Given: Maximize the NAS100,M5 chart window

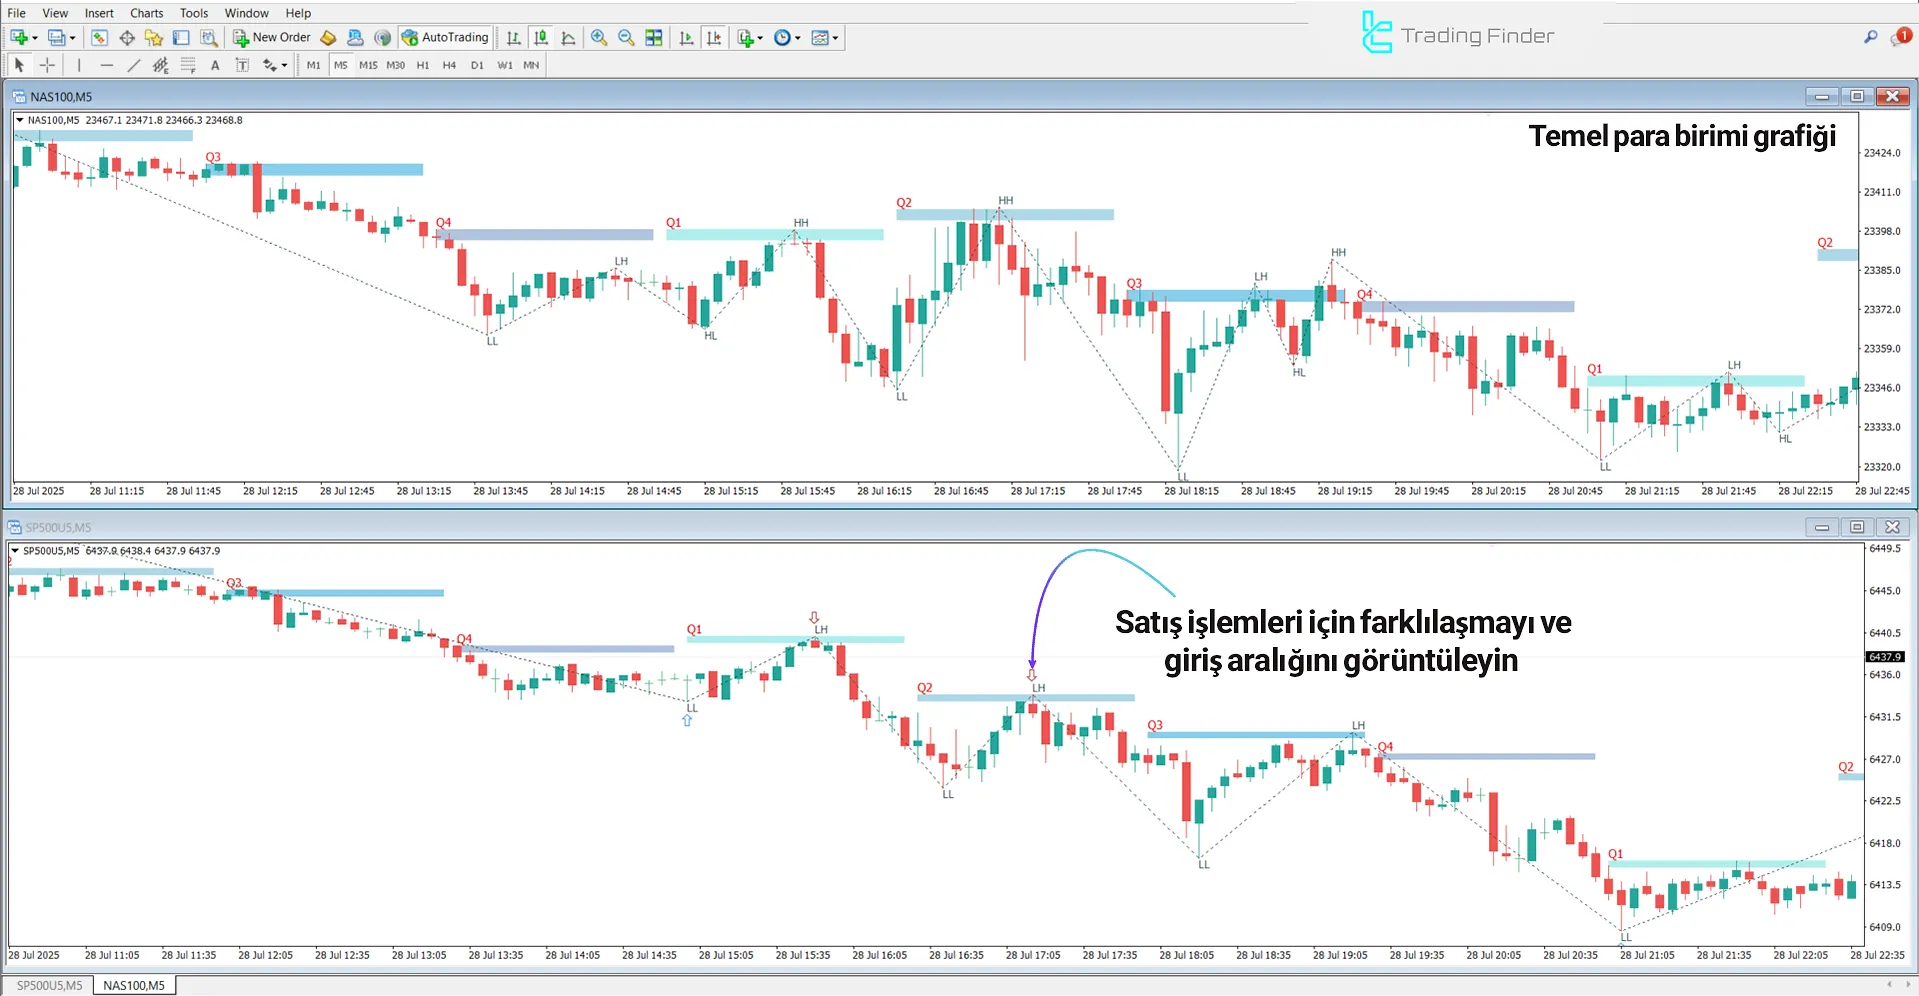Looking at the screenshot, I should coord(1856,96).
